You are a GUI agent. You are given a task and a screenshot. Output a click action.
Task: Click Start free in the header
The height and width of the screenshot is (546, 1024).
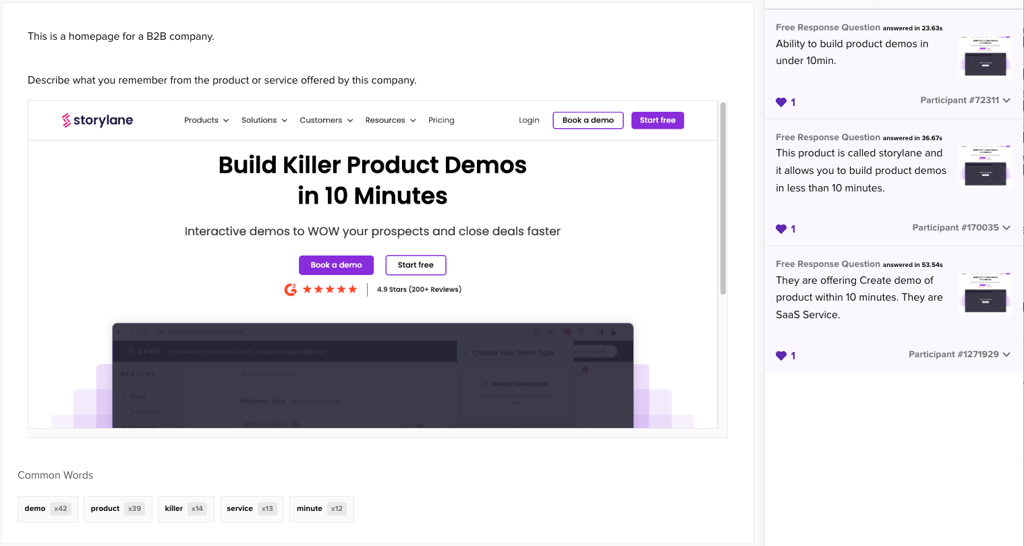pyautogui.click(x=658, y=120)
